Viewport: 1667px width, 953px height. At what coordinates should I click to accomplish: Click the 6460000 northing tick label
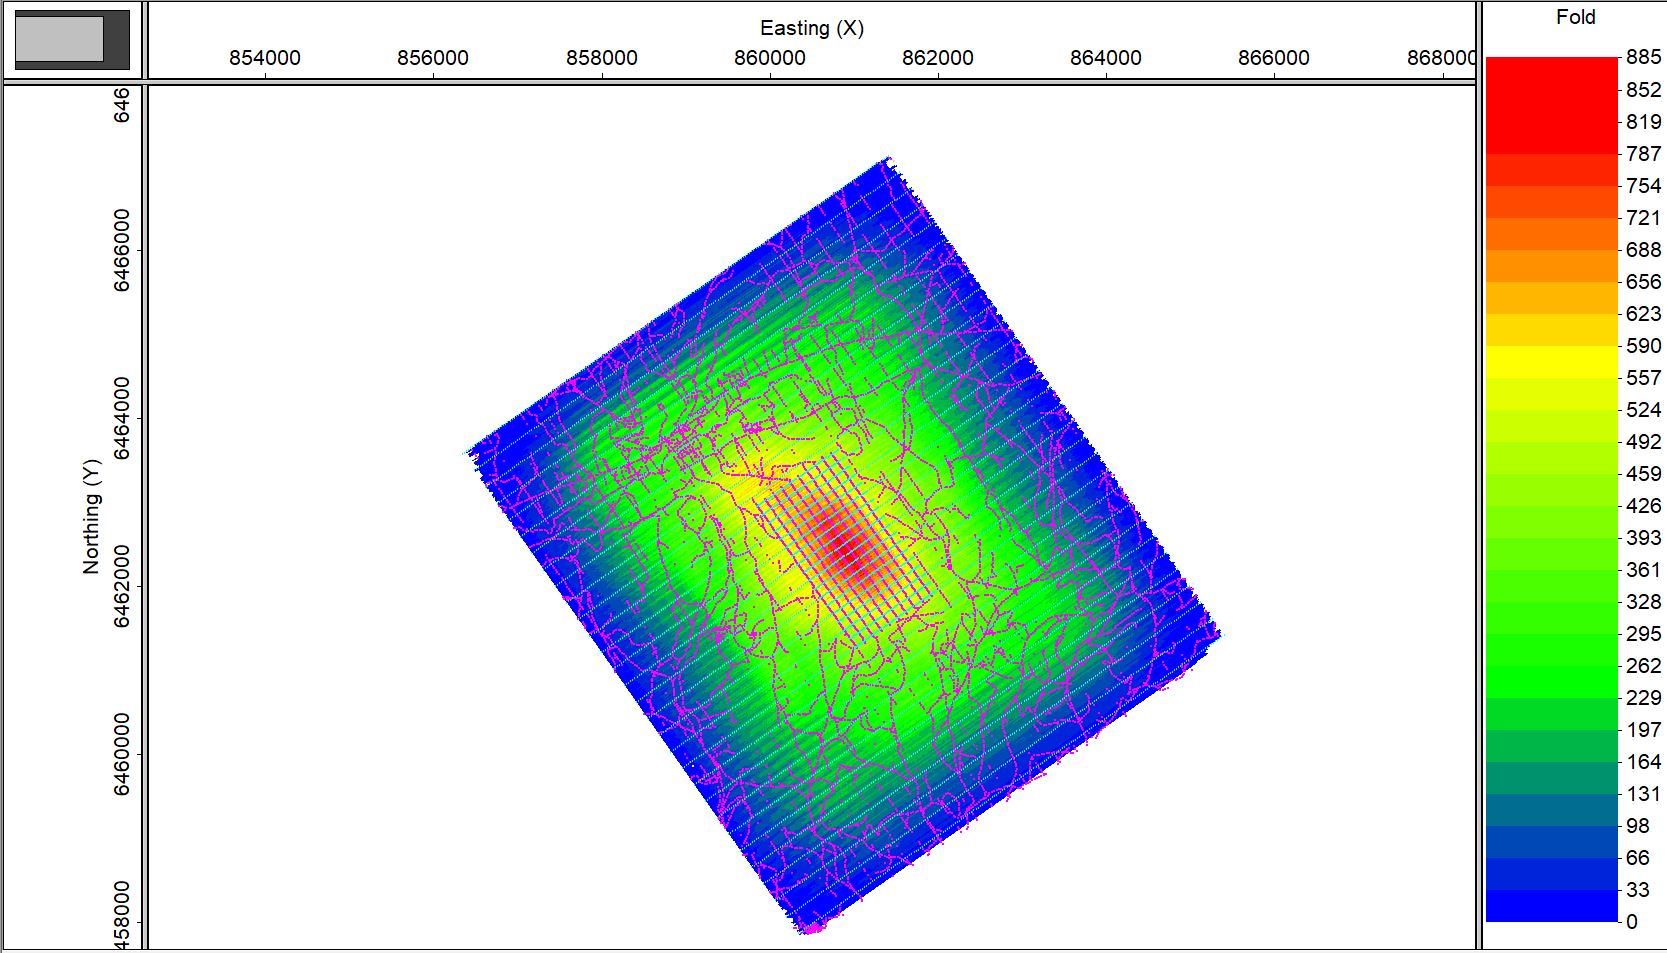121,754
